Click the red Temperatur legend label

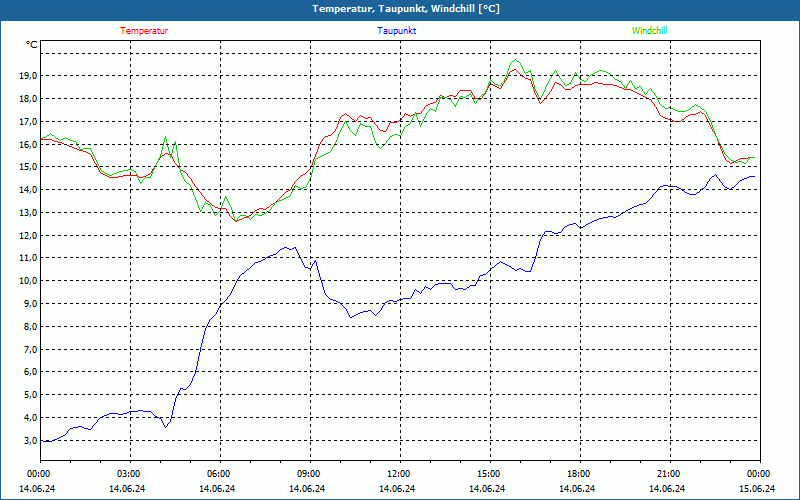coord(144,31)
